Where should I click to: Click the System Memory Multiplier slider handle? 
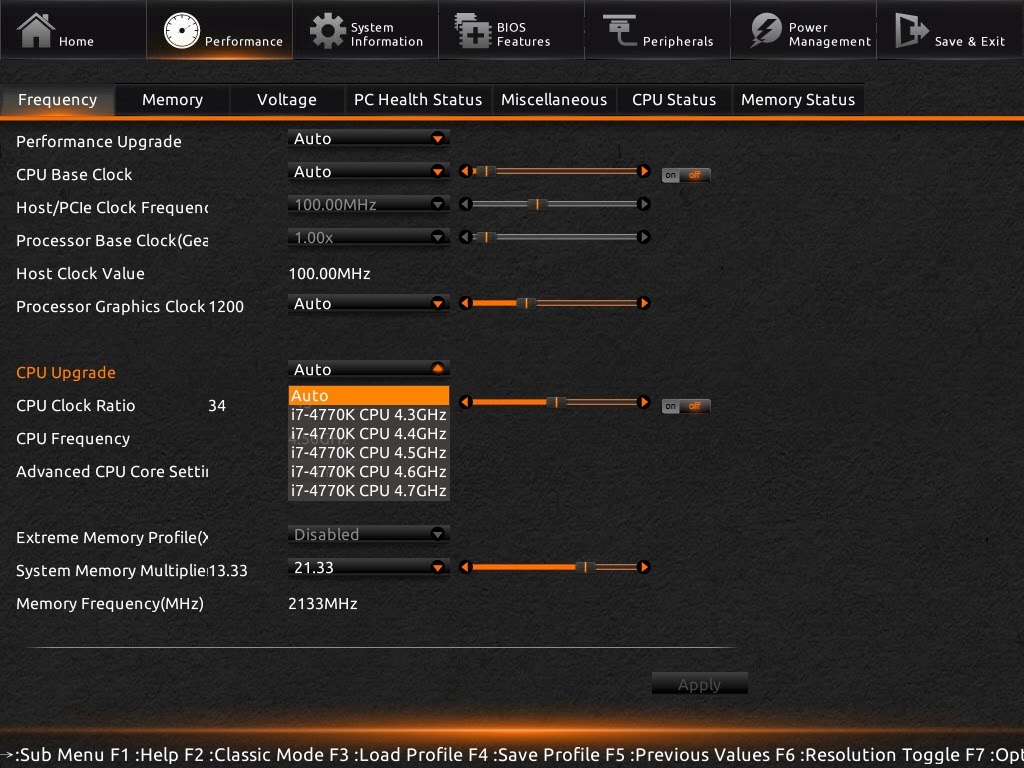pyautogui.click(x=585, y=567)
